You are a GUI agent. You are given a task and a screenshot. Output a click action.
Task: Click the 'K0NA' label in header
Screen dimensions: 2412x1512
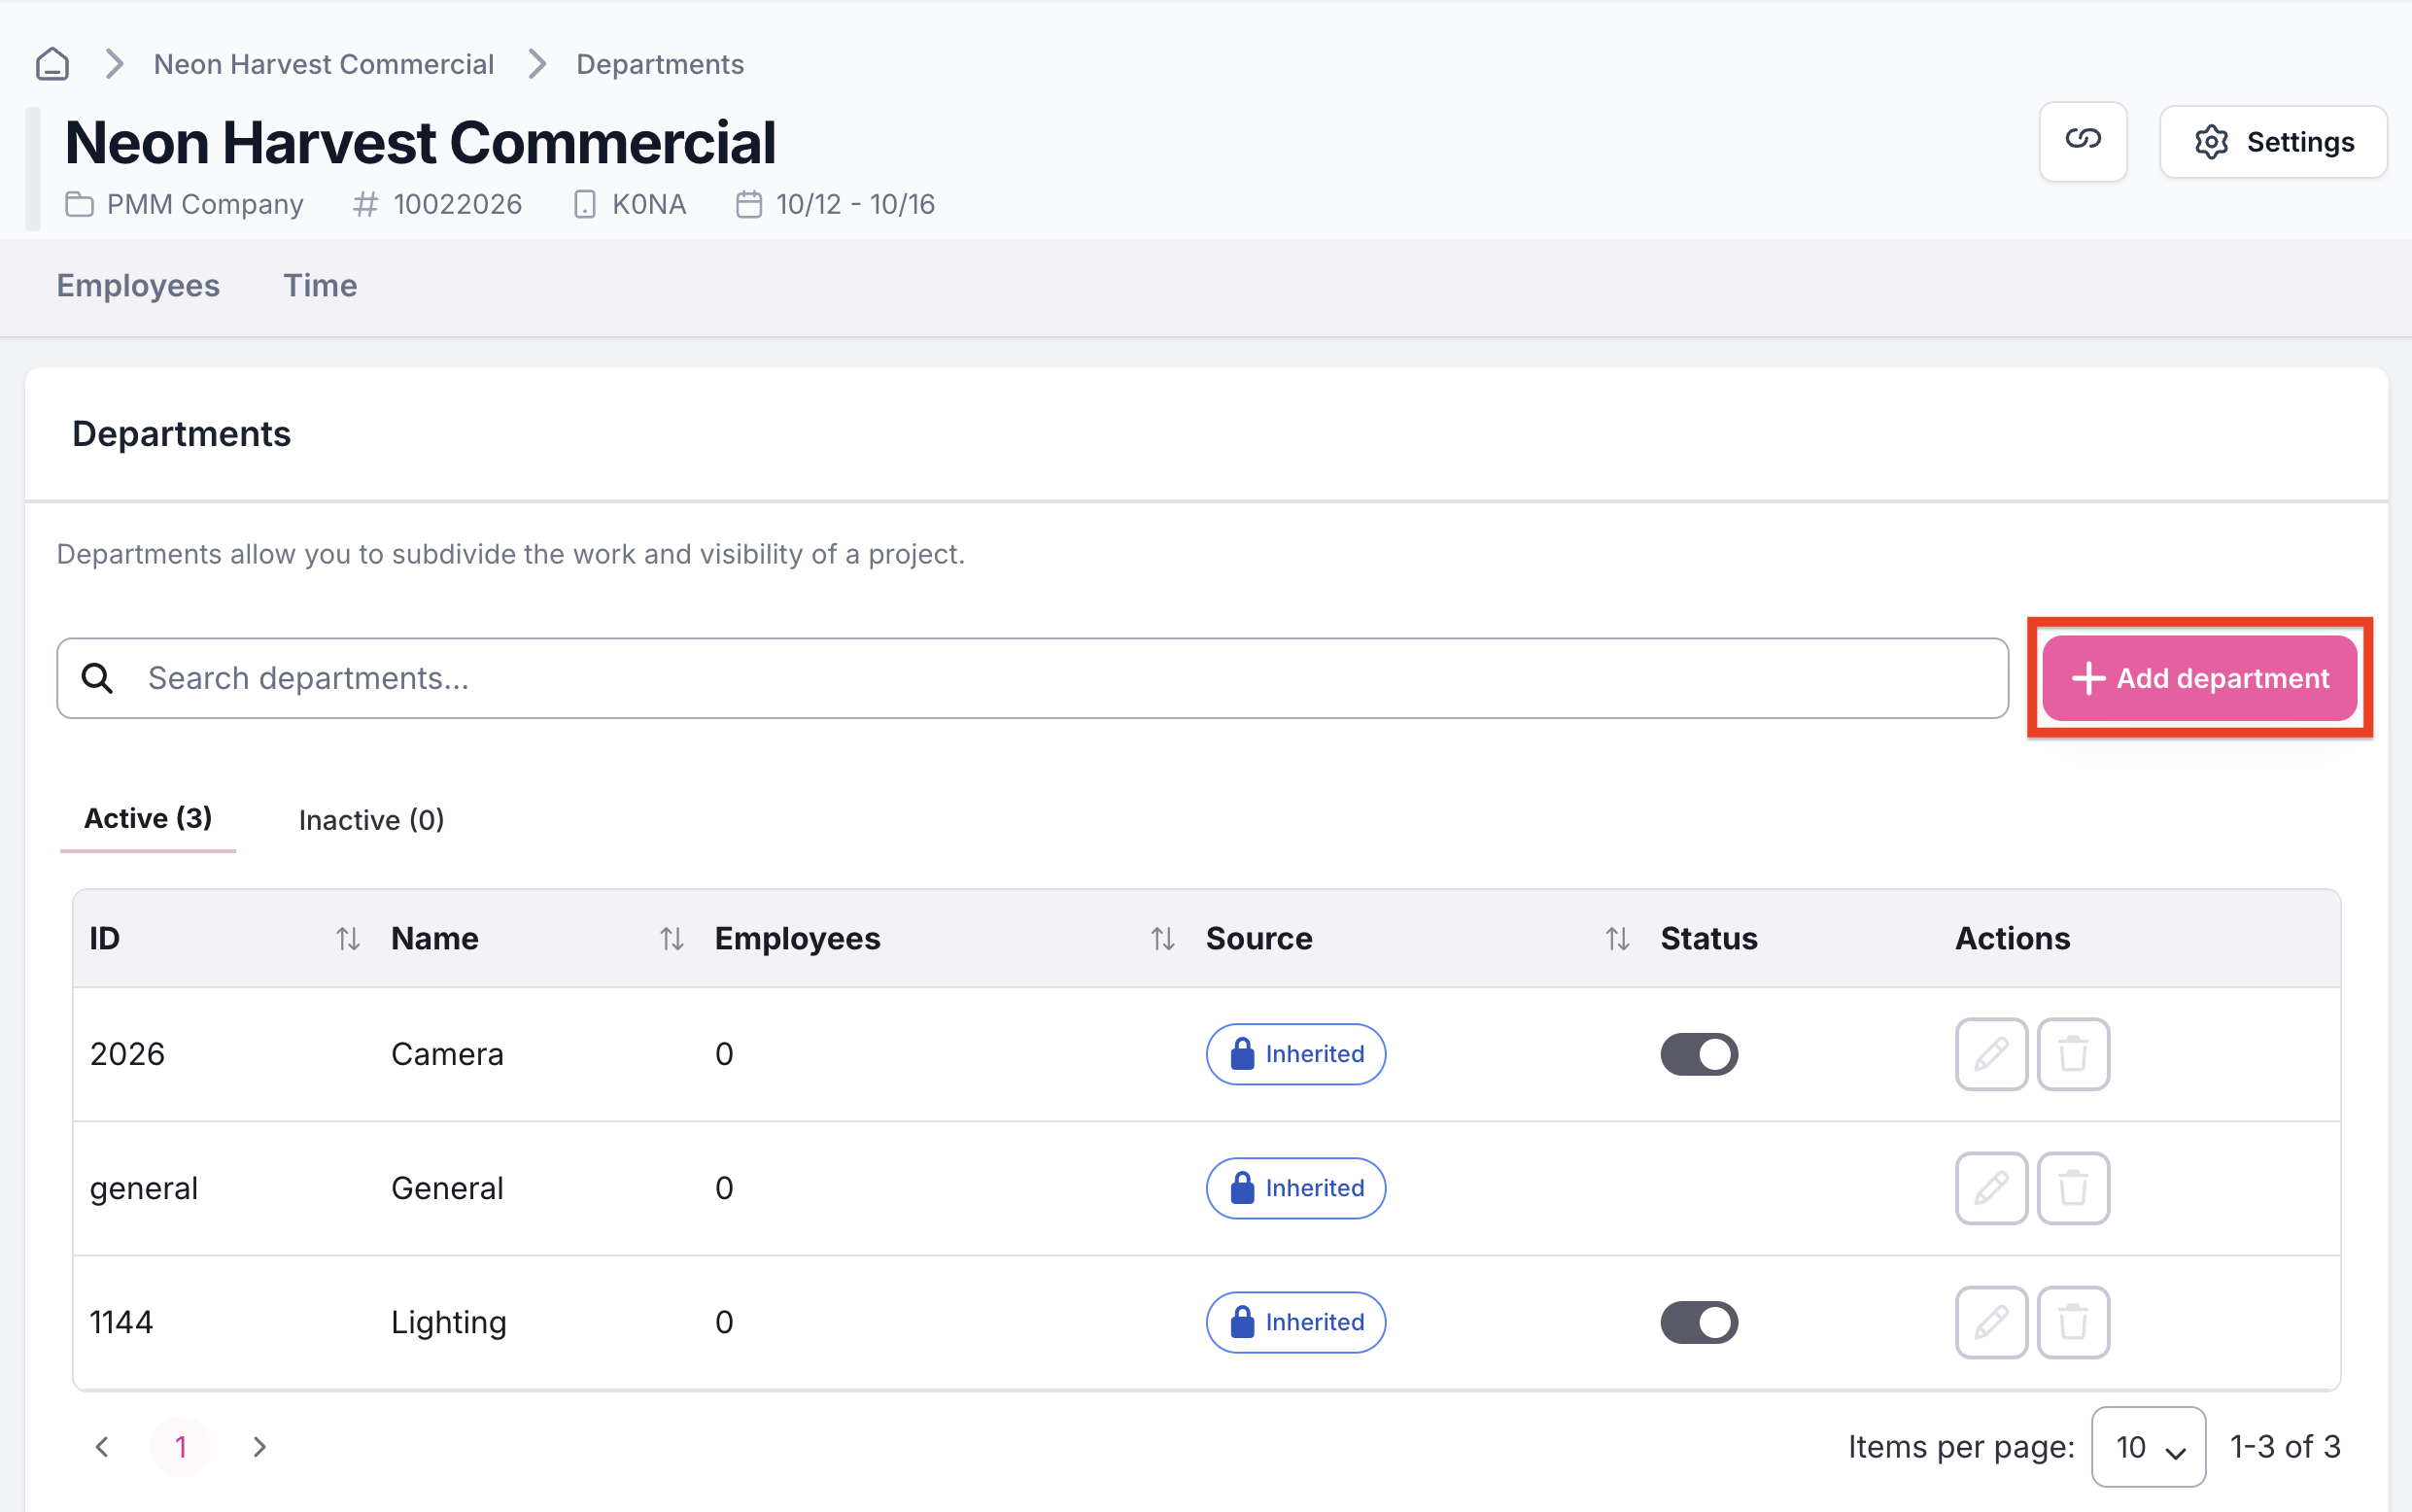(649, 204)
